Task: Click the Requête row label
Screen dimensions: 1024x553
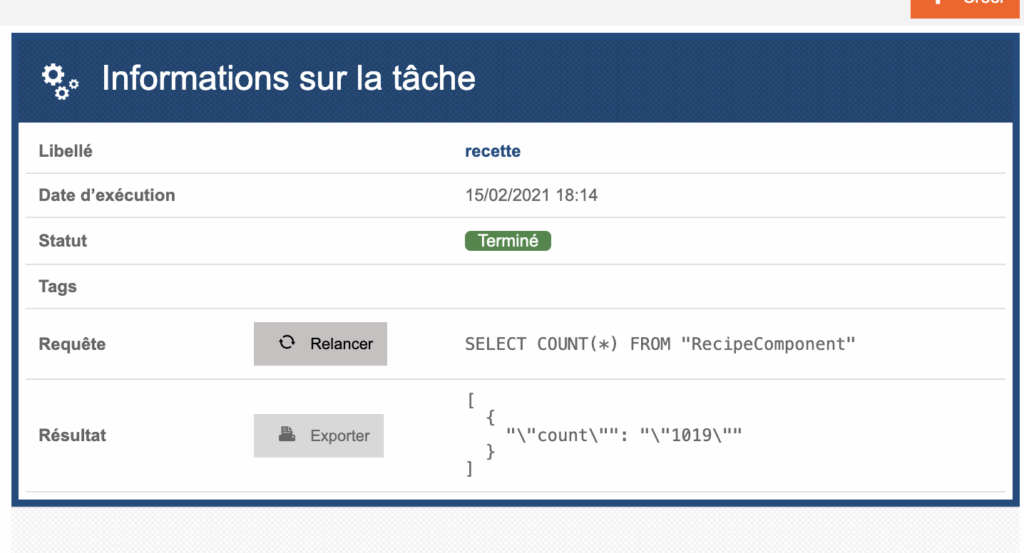Action: [x=72, y=344]
